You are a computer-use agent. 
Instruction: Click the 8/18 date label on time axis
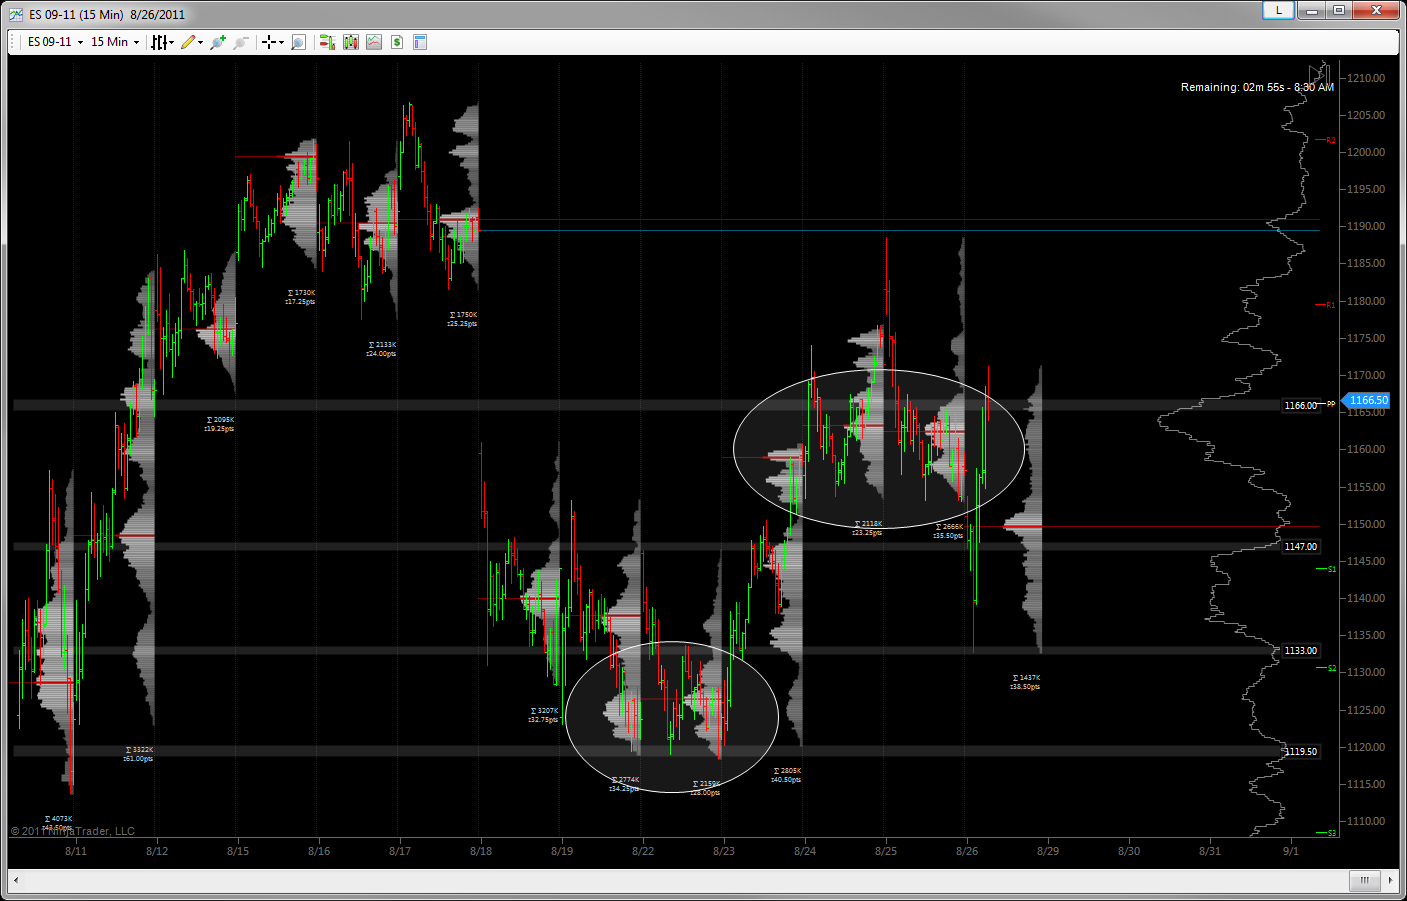tap(481, 851)
